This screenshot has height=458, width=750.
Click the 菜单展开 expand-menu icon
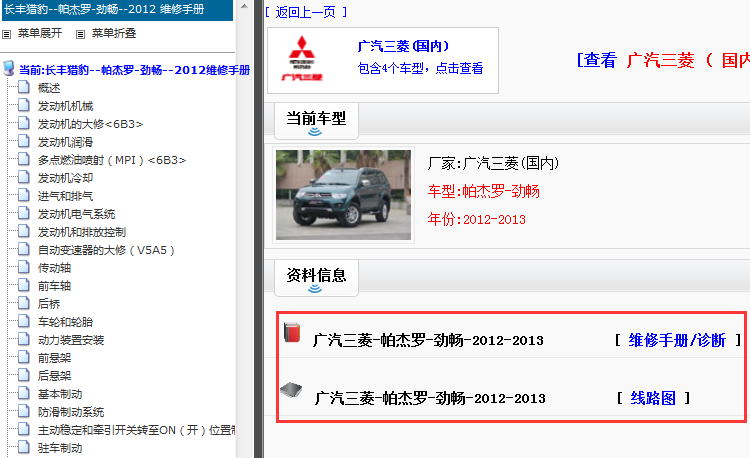[x=7, y=34]
